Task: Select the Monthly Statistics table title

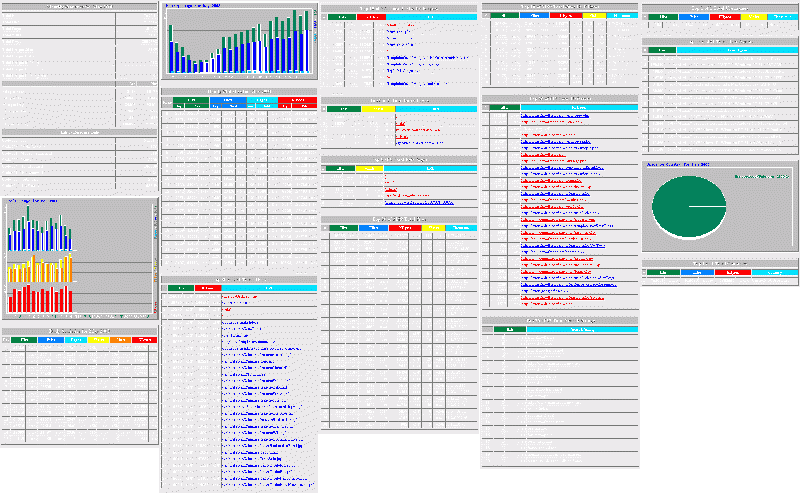Action: pyautogui.click(x=80, y=6)
